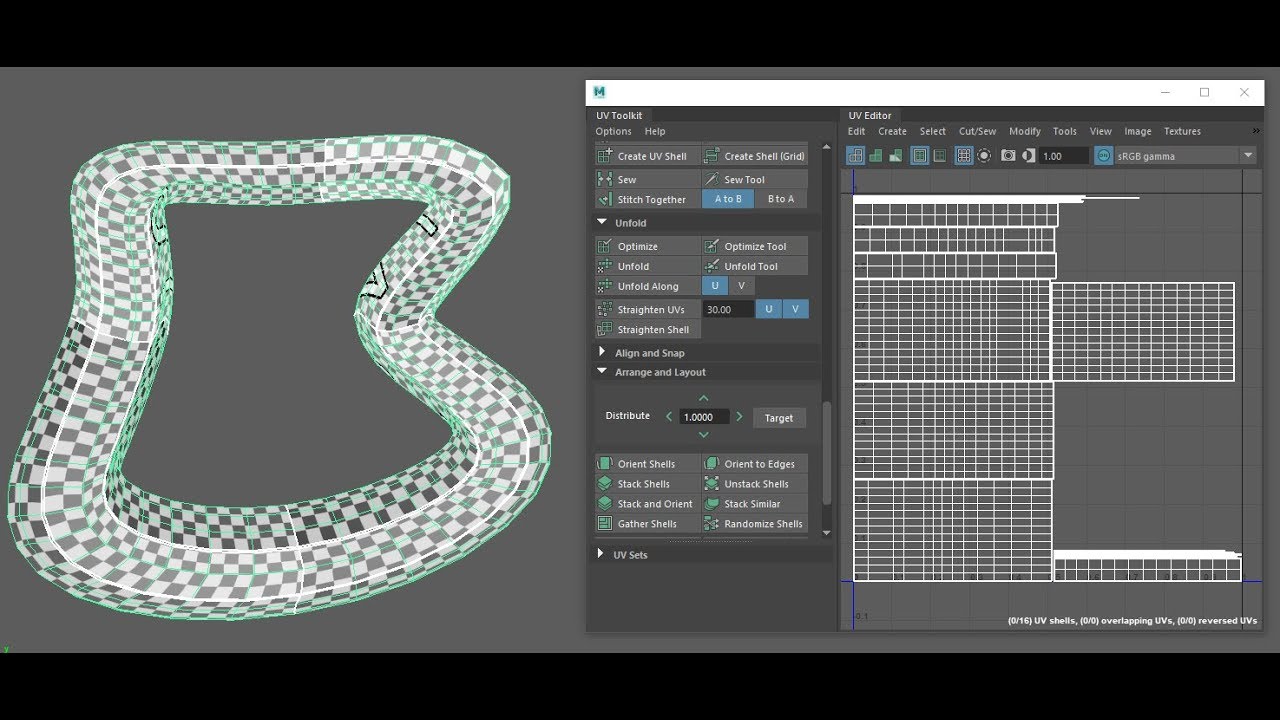This screenshot has height=720, width=1280.
Task: Open the Cut/Sew menu
Action: [977, 131]
